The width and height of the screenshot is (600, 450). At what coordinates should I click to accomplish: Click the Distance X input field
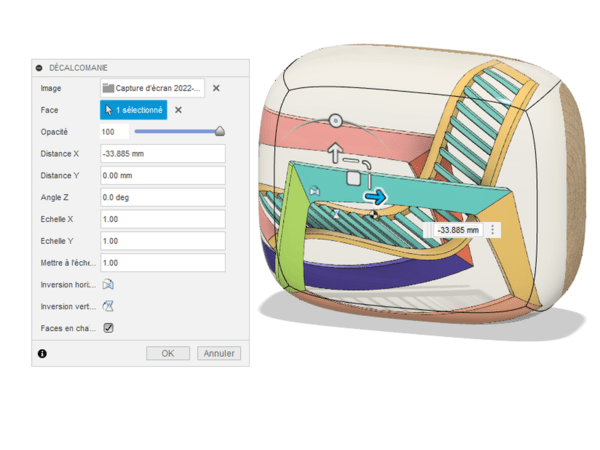pyautogui.click(x=162, y=154)
